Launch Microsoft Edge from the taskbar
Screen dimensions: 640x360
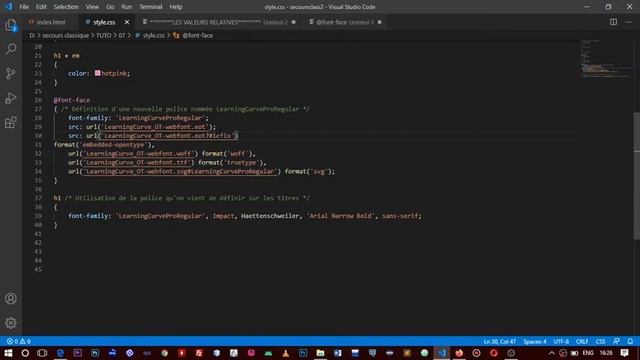[x=60, y=353]
